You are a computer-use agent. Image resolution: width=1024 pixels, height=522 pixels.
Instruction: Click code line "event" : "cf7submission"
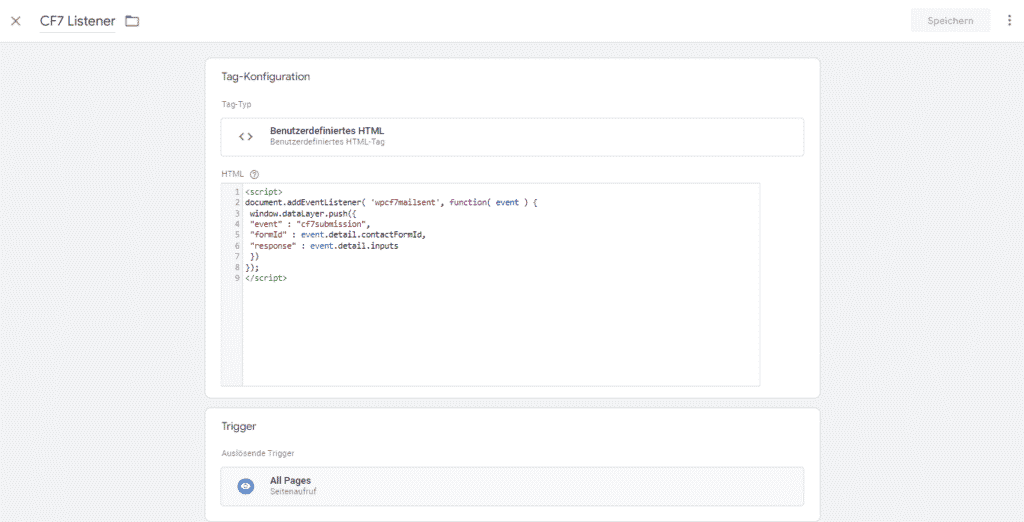[310, 223]
